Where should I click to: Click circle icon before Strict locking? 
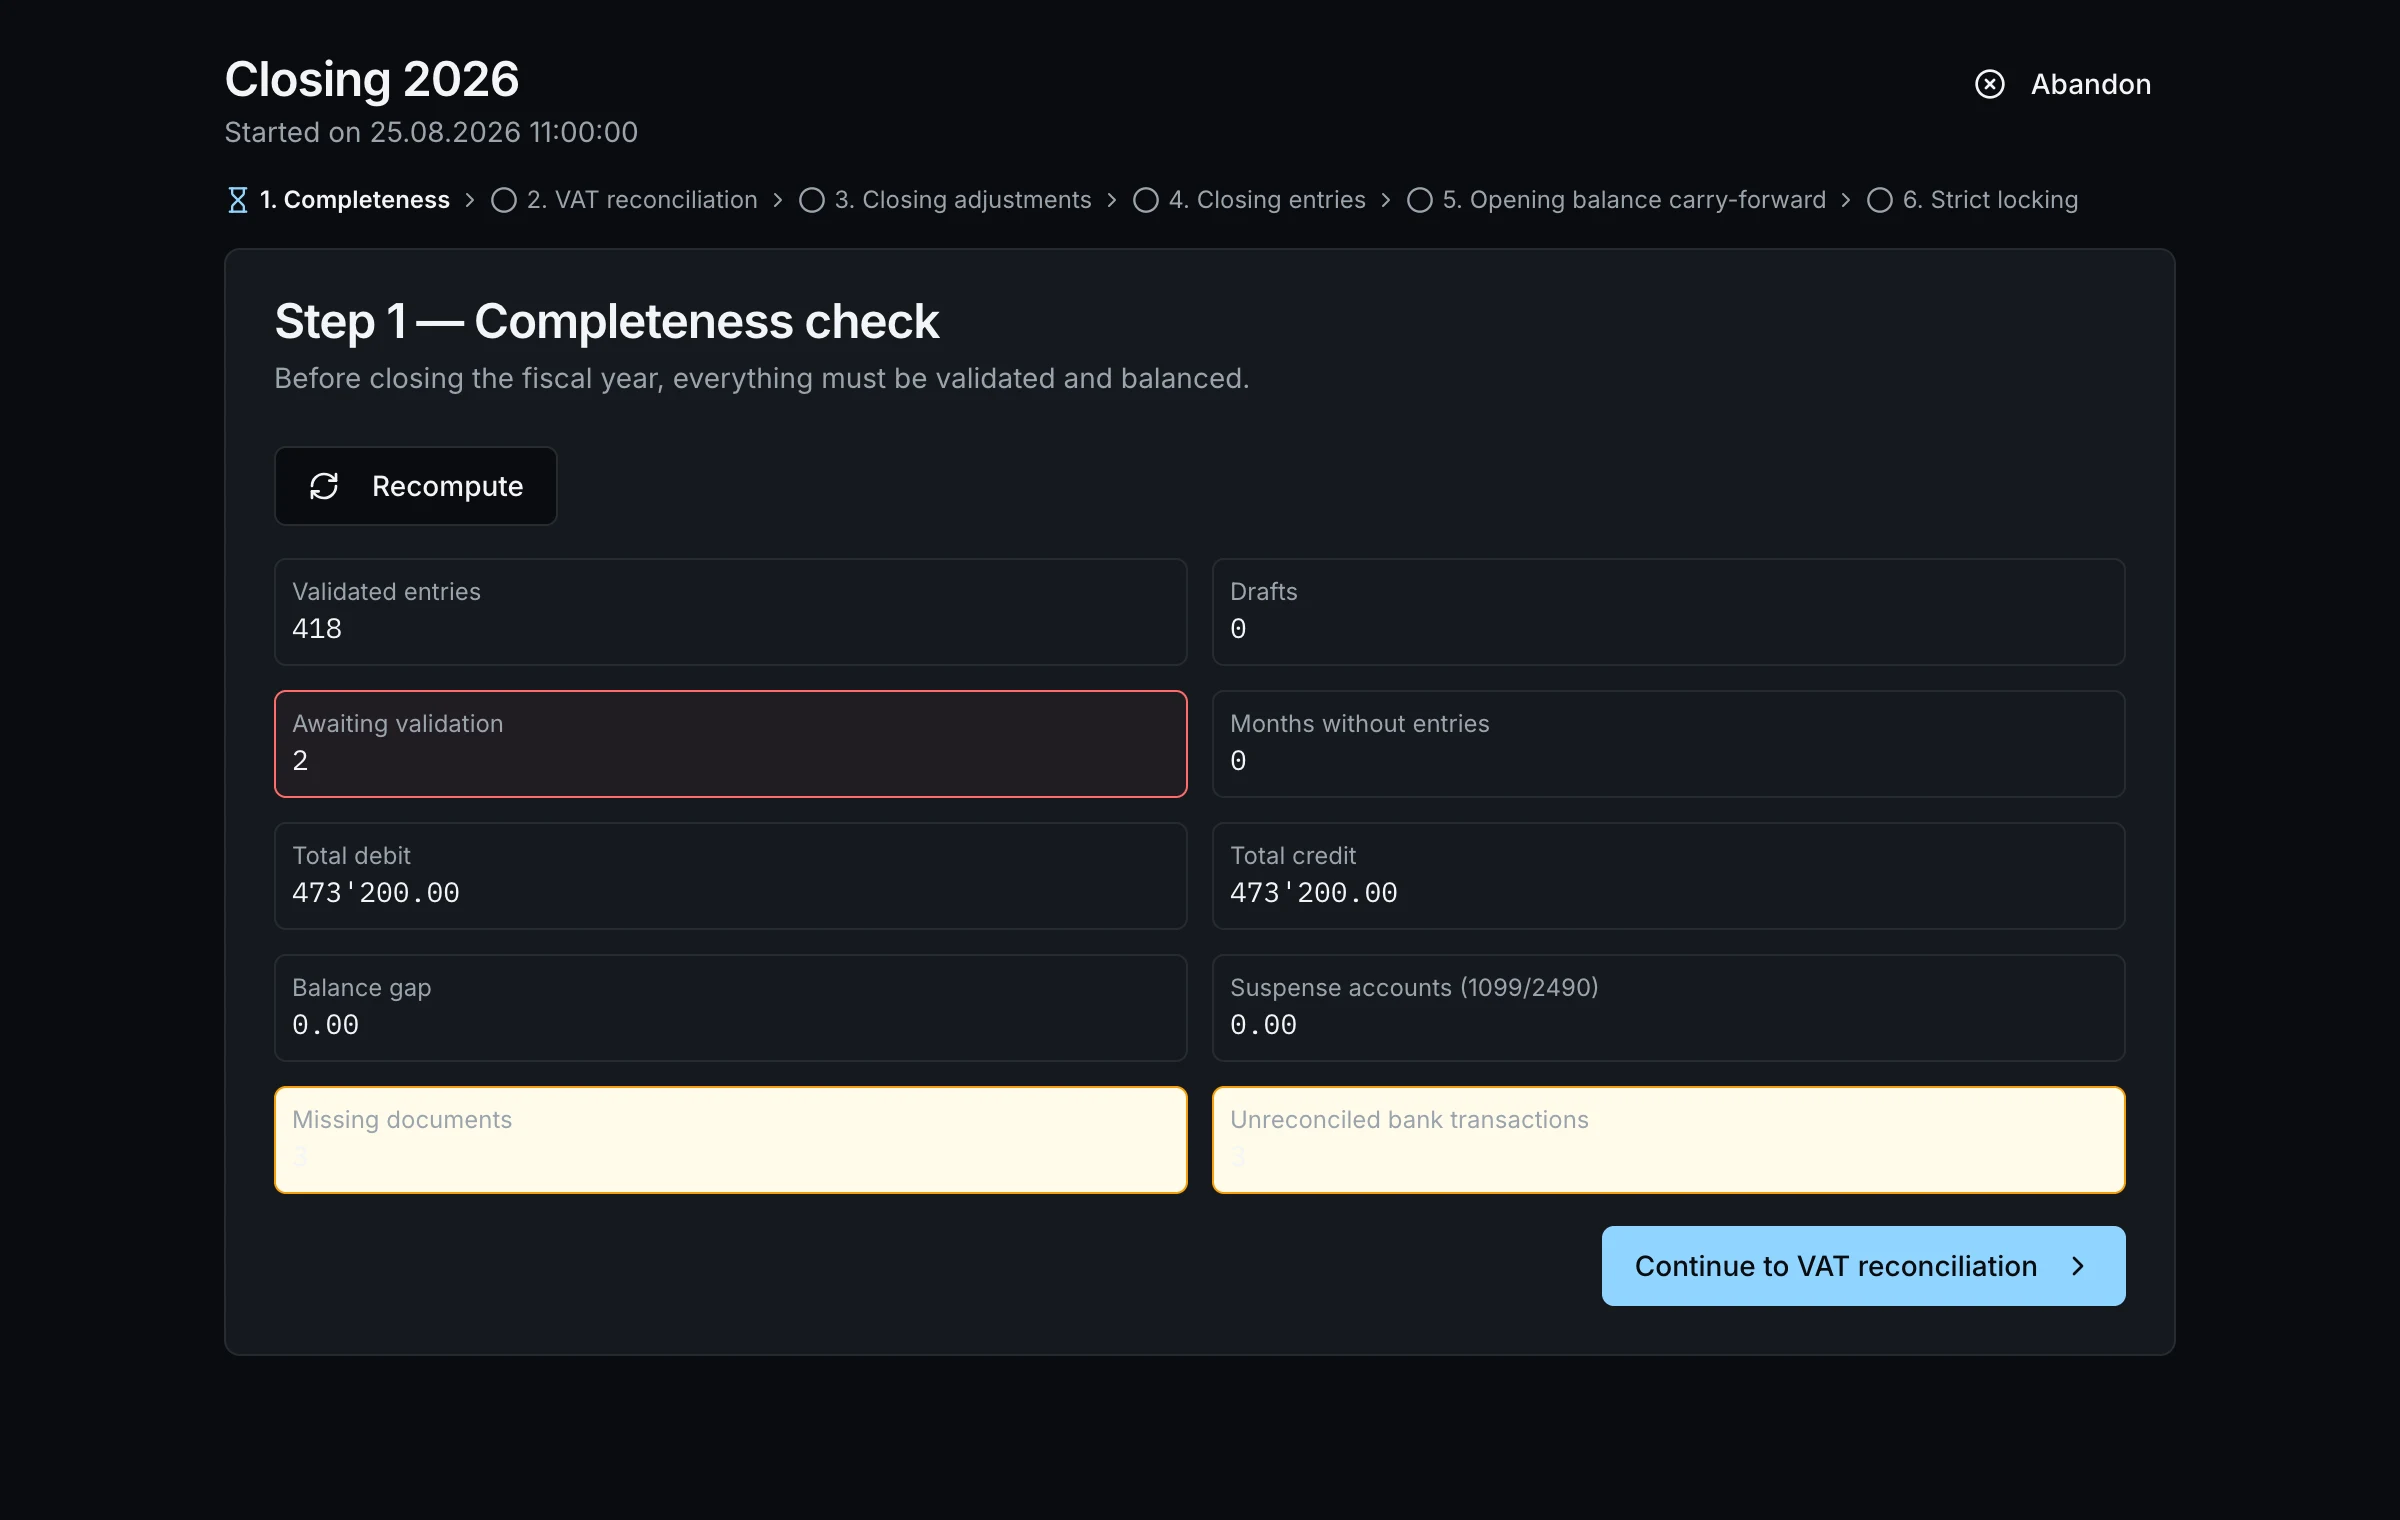click(x=1880, y=200)
